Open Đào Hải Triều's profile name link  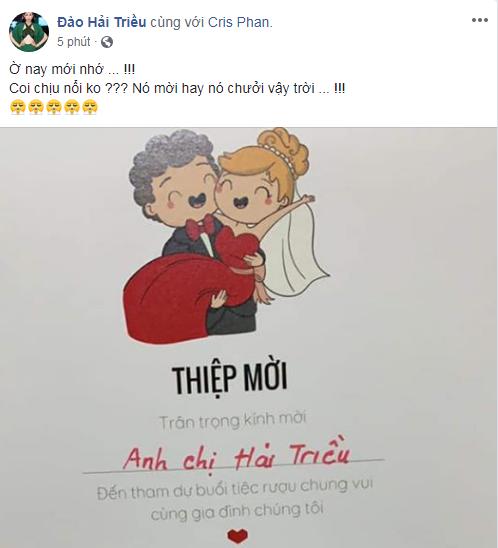(102, 22)
